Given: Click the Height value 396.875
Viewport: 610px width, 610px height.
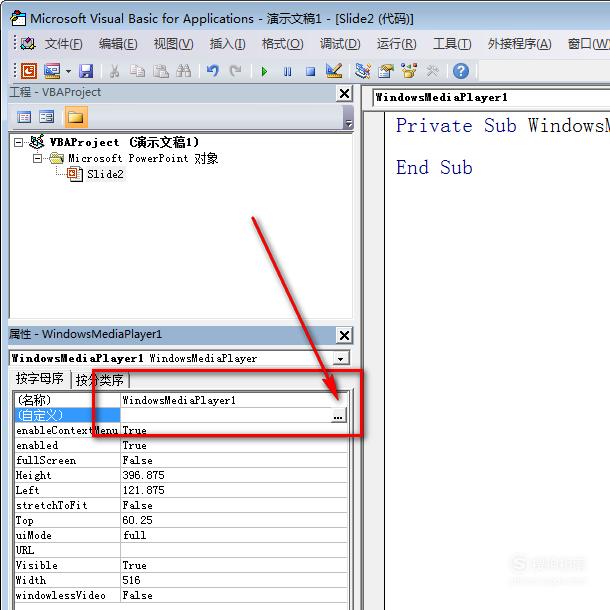Looking at the screenshot, I should point(233,475).
